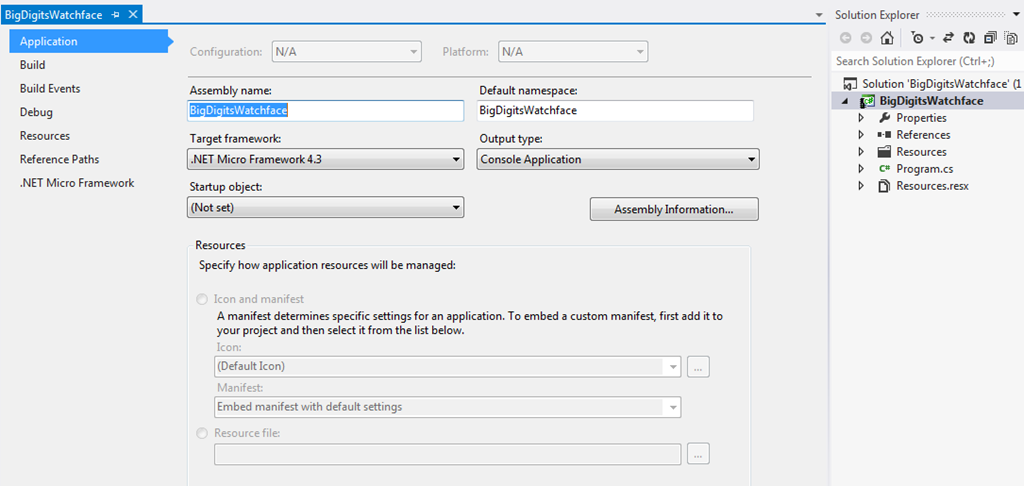The width and height of the screenshot is (1024, 486).
Task: Click the wrench icon beside Properties
Action: [x=885, y=118]
